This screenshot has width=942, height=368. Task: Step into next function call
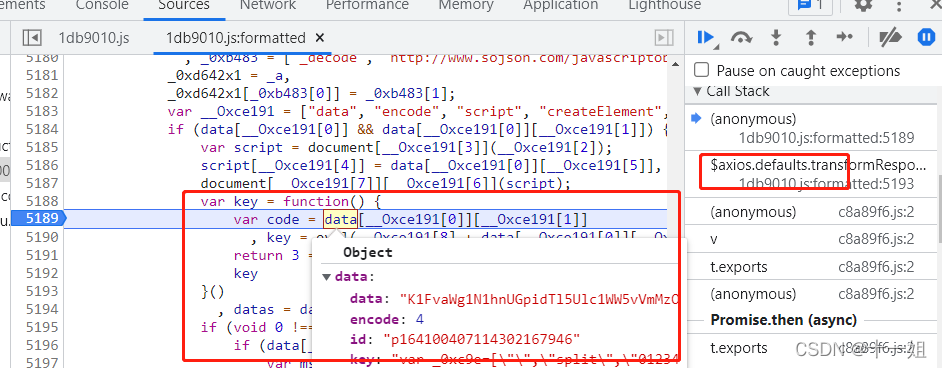[x=776, y=37]
